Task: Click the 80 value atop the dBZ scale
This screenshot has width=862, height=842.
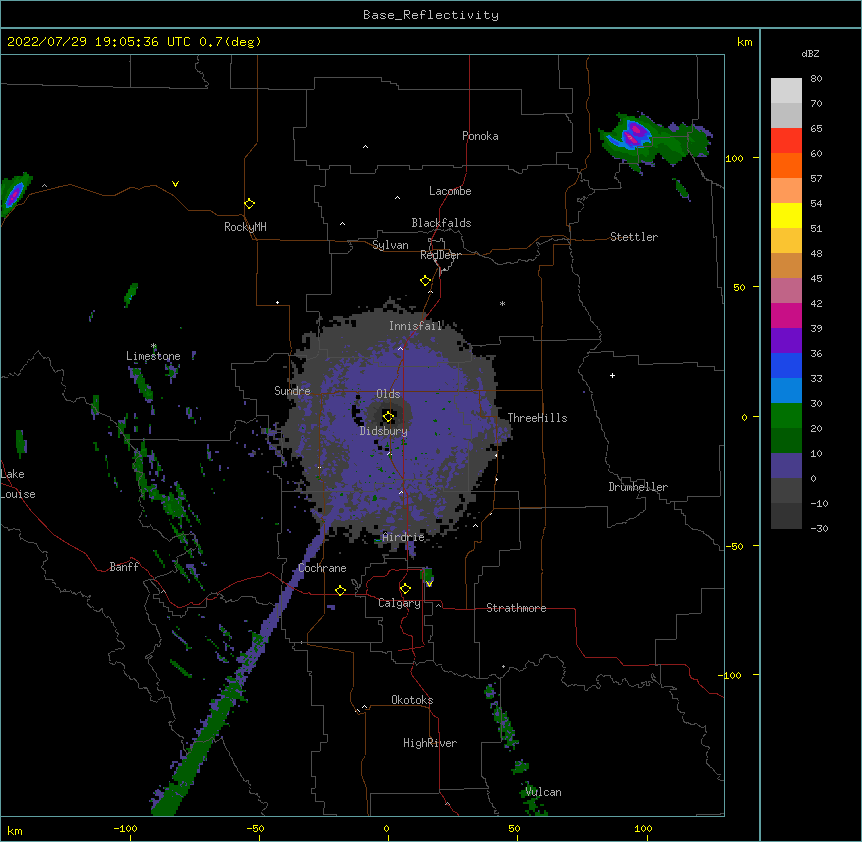Action: click(816, 79)
